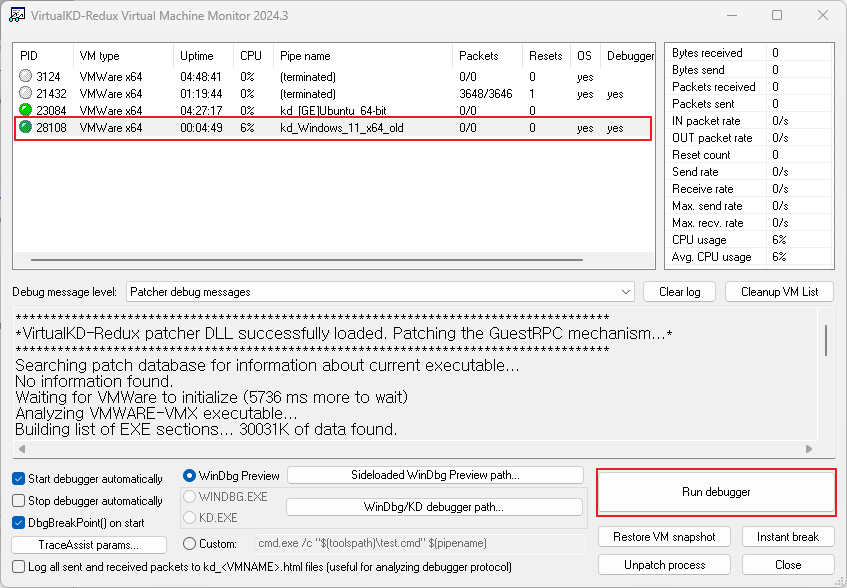Select row with pipe kd_Windows_11_x64_old

(333, 129)
